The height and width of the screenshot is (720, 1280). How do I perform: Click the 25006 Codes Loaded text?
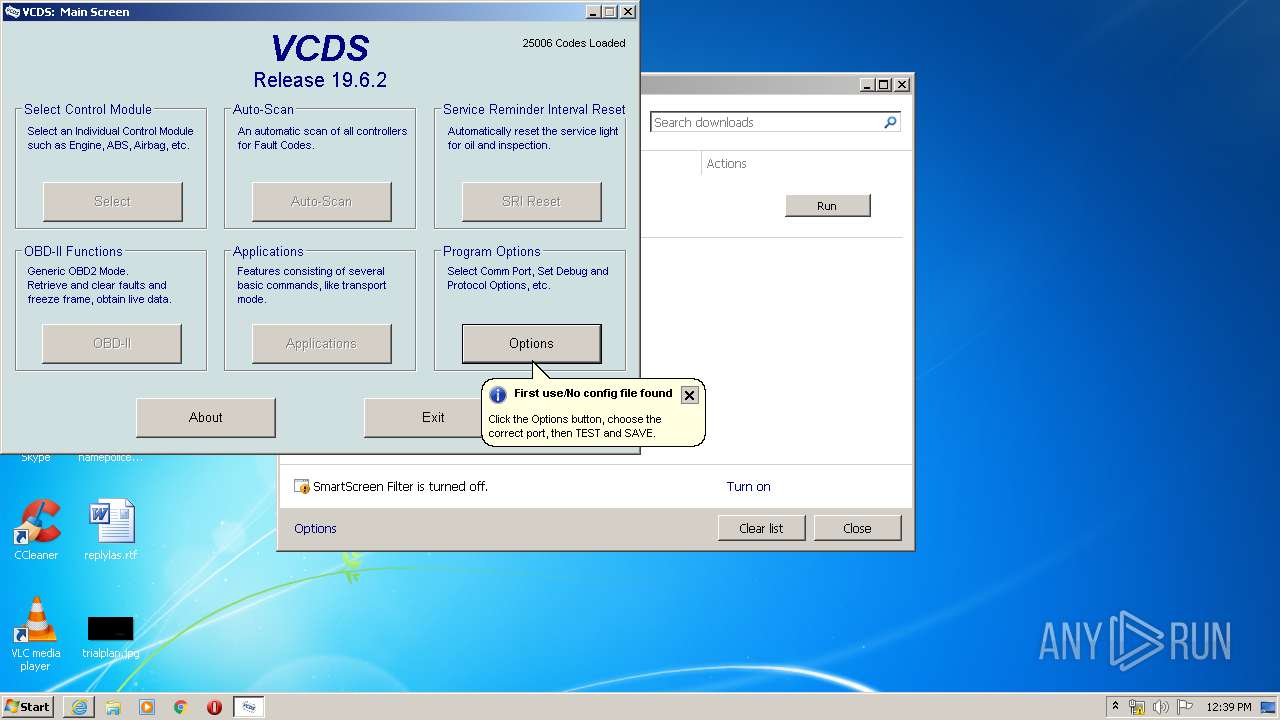tap(574, 43)
